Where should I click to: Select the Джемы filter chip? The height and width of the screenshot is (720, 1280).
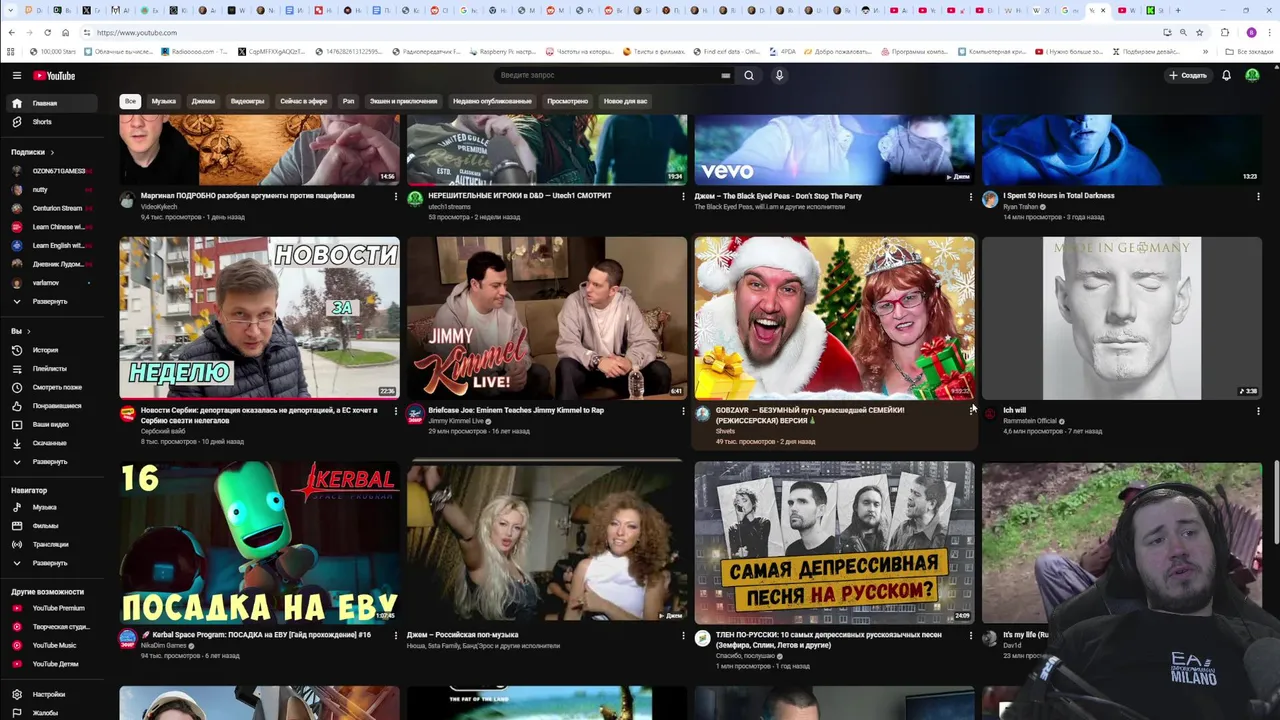[203, 101]
